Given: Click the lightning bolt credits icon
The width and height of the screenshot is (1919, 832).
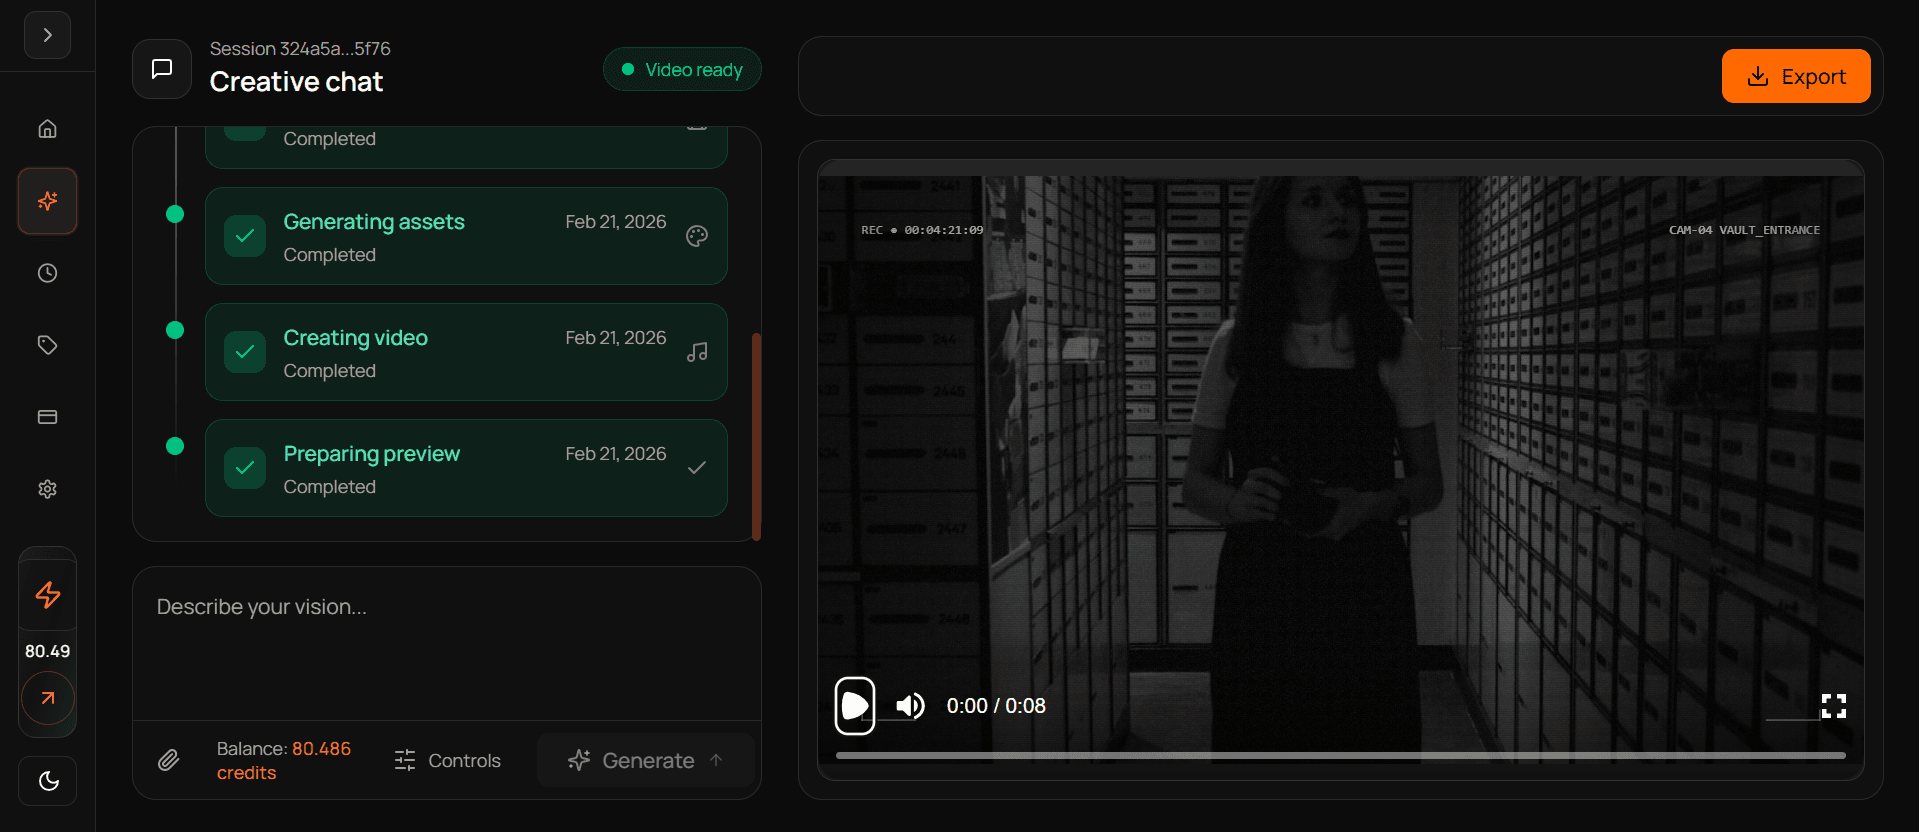Looking at the screenshot, I should (47, 595).
